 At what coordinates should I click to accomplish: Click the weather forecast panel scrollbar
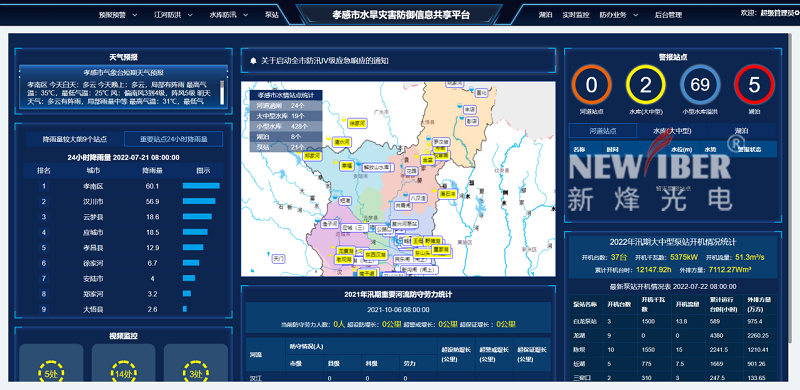[222, 93]
